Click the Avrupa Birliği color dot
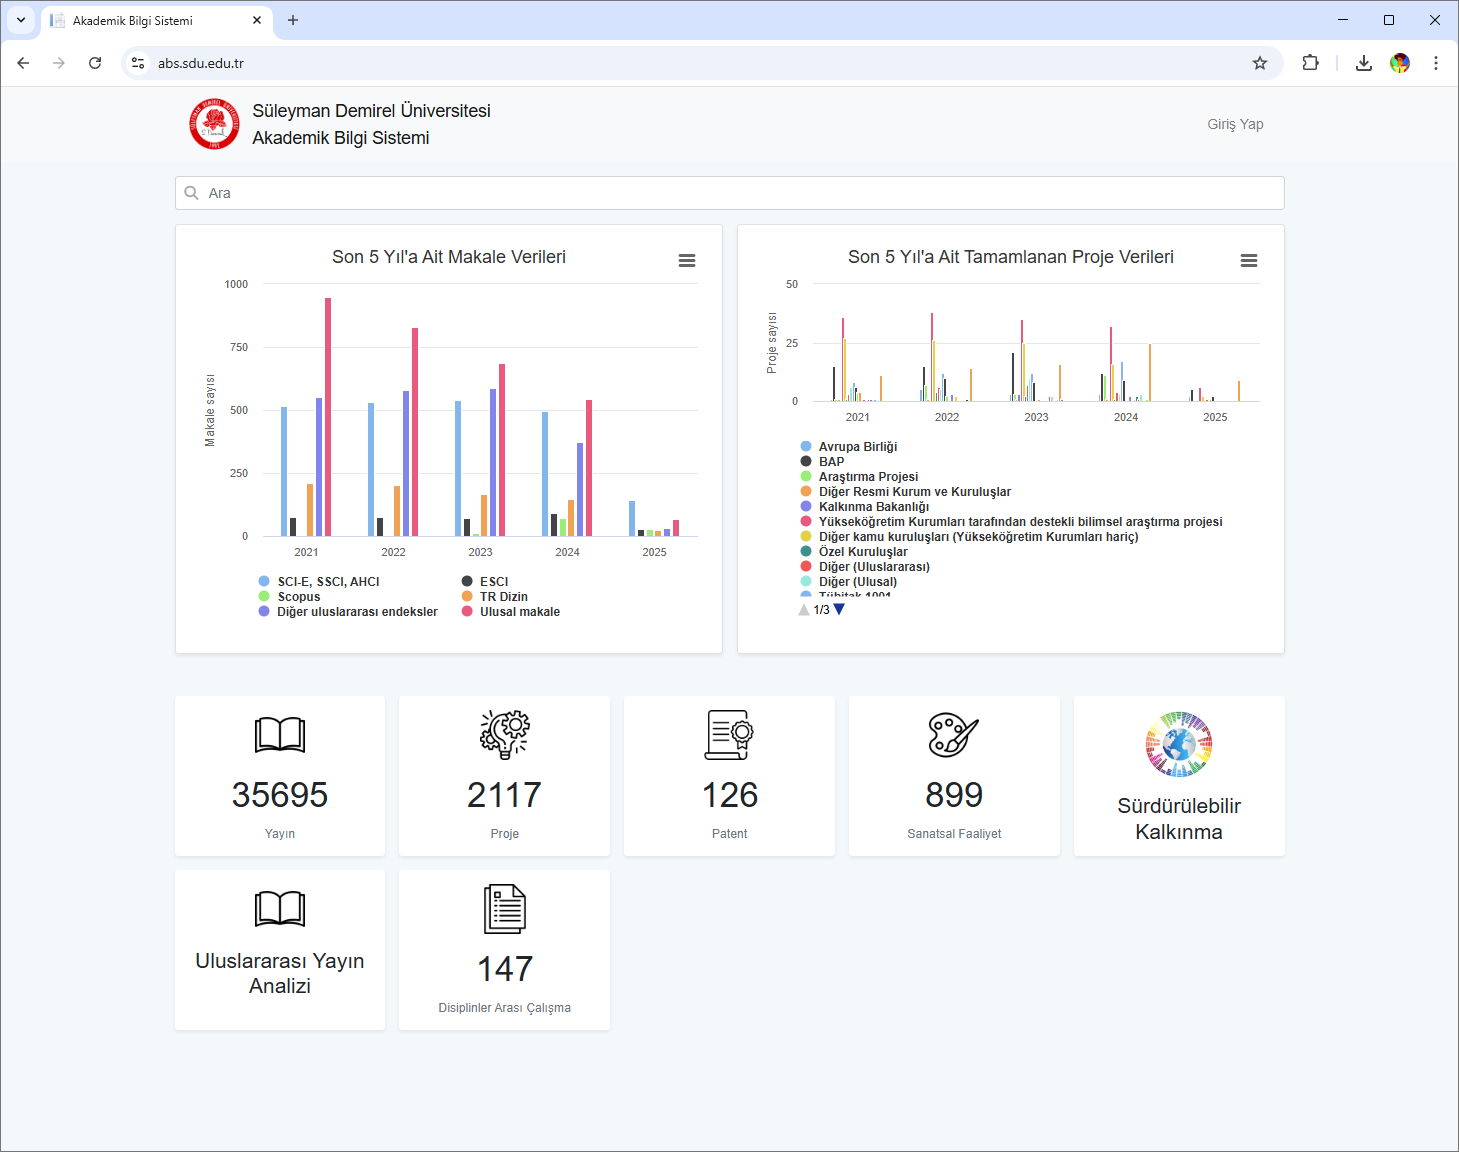This screenshot has width=1459, height=1152. point(806,447)
